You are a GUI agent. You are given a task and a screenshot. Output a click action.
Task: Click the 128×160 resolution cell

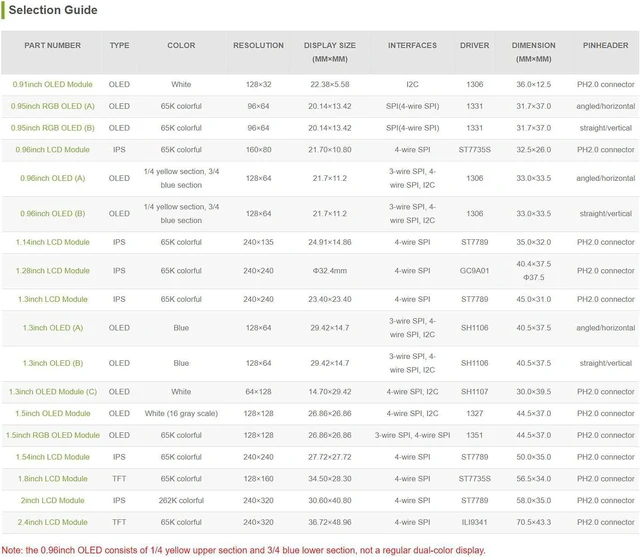tap(258, 479)
